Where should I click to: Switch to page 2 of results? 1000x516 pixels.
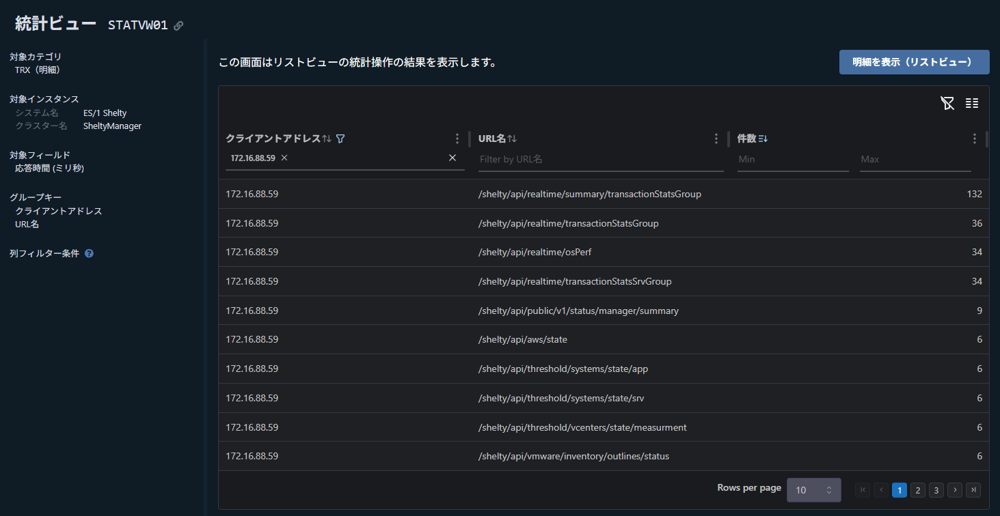pyautogui.click(x=918, y=490)
